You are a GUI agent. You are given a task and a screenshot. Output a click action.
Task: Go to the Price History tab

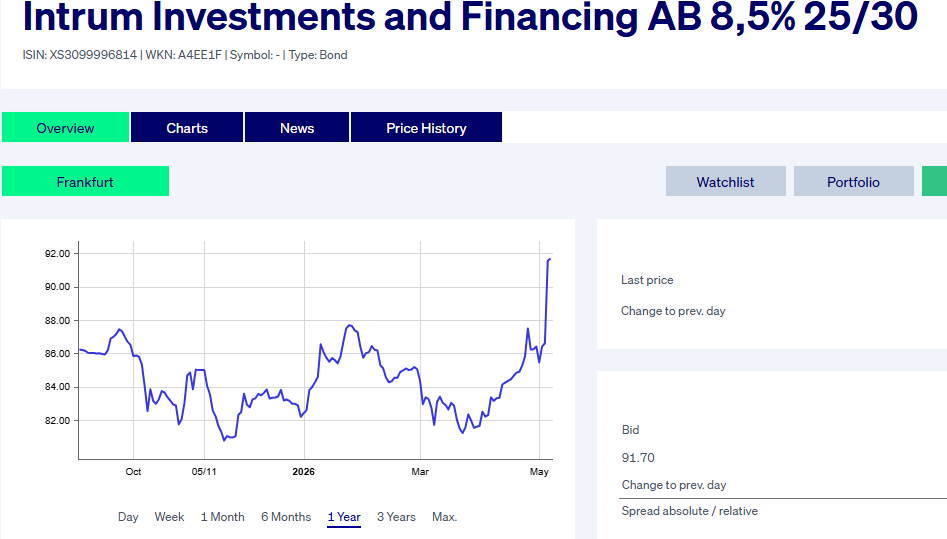click(x=426, y=127)
